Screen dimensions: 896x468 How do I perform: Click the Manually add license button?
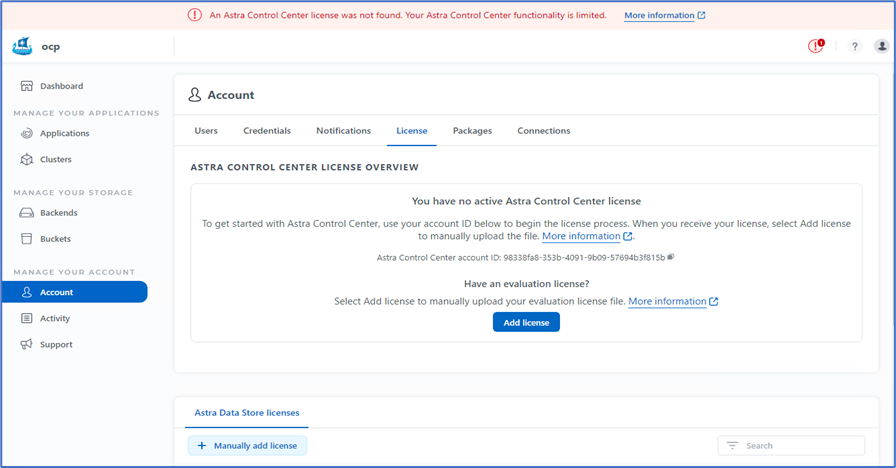click(x=247, y=445)
